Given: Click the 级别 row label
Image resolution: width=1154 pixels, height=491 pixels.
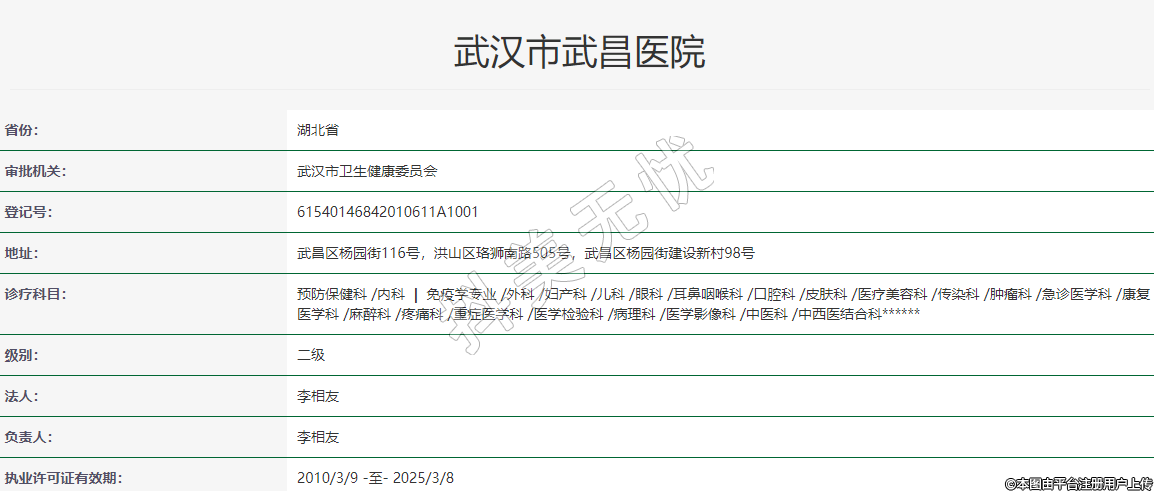Looking at the screenshot, I should 21,355.
